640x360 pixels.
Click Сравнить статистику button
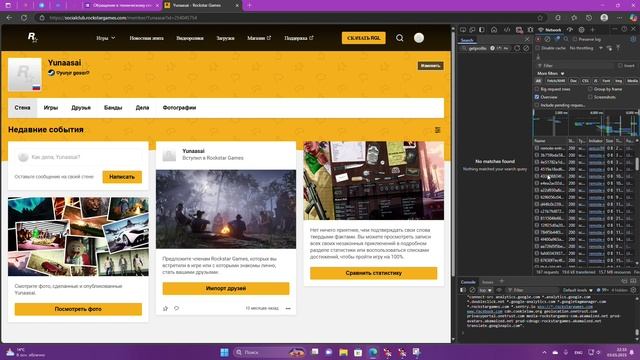click(x=373, y=273)
